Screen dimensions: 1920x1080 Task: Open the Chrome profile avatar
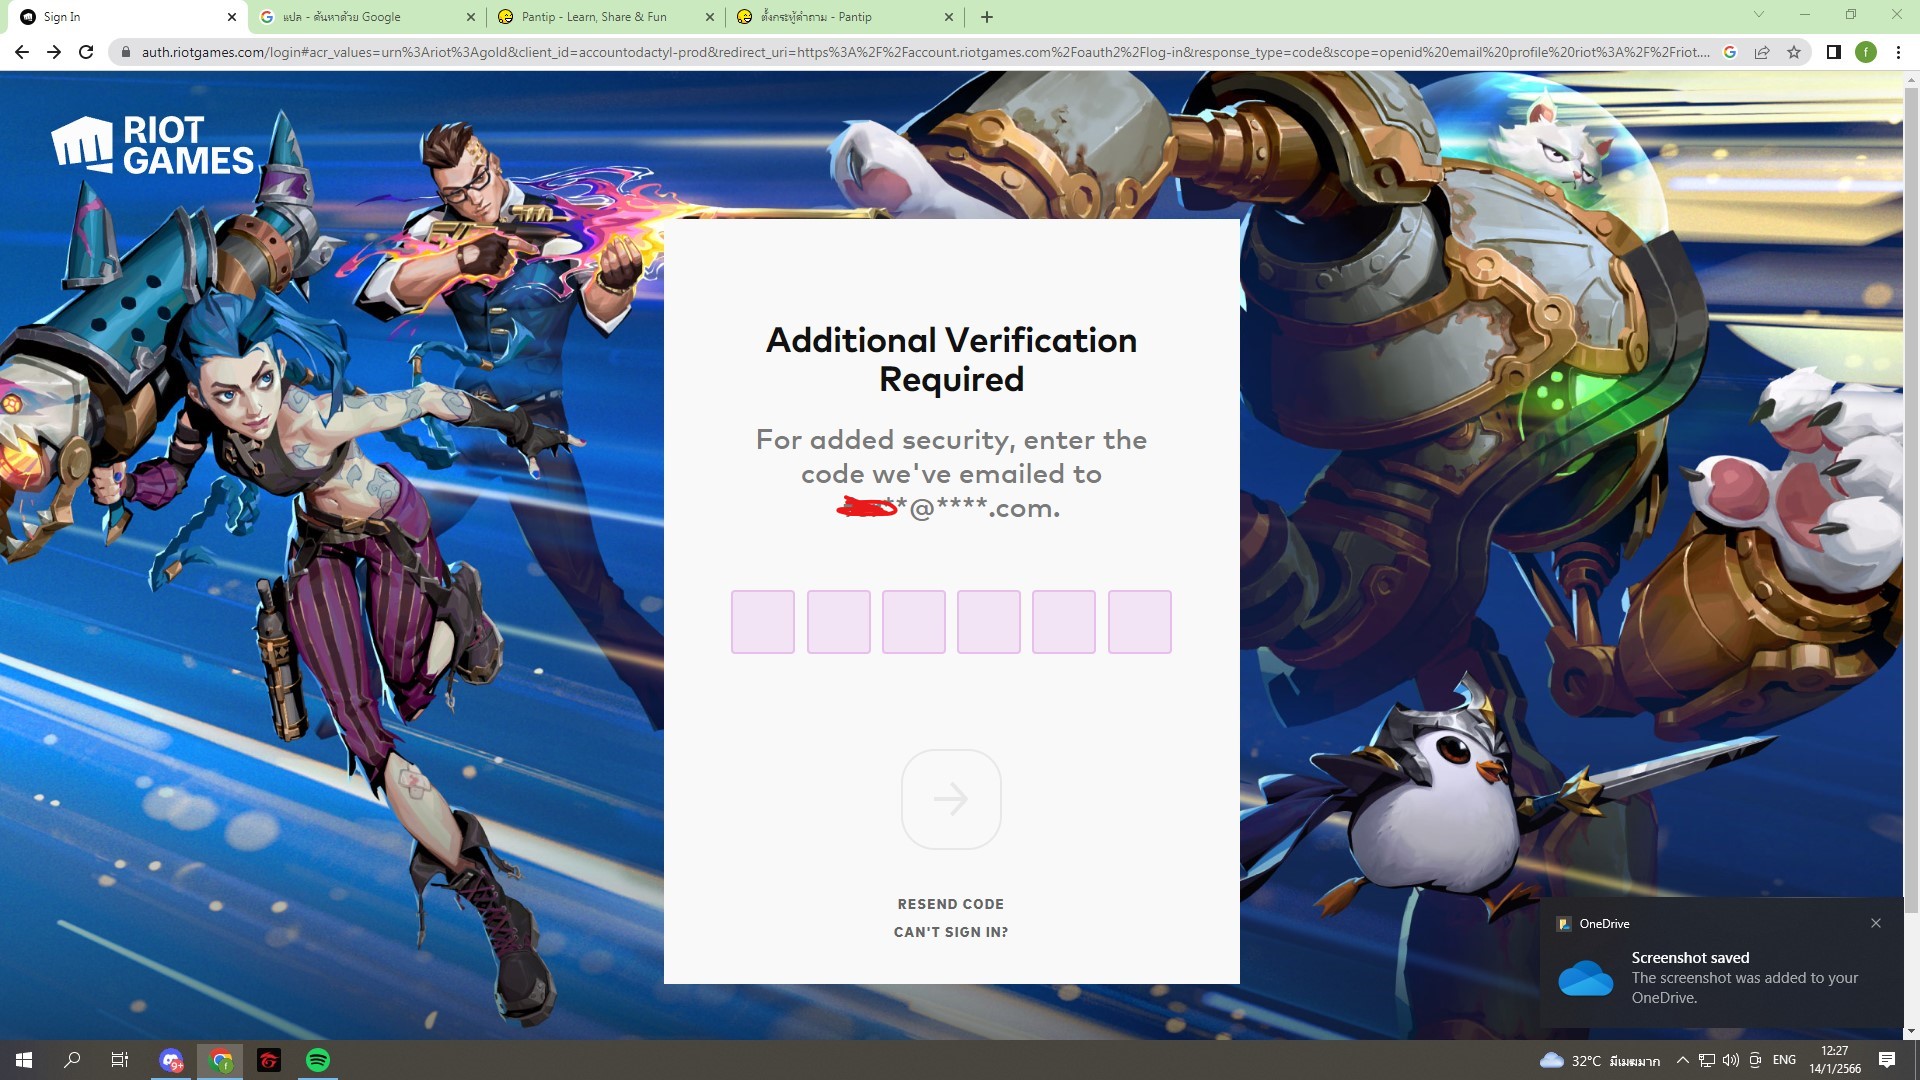tap(1866, 52)
